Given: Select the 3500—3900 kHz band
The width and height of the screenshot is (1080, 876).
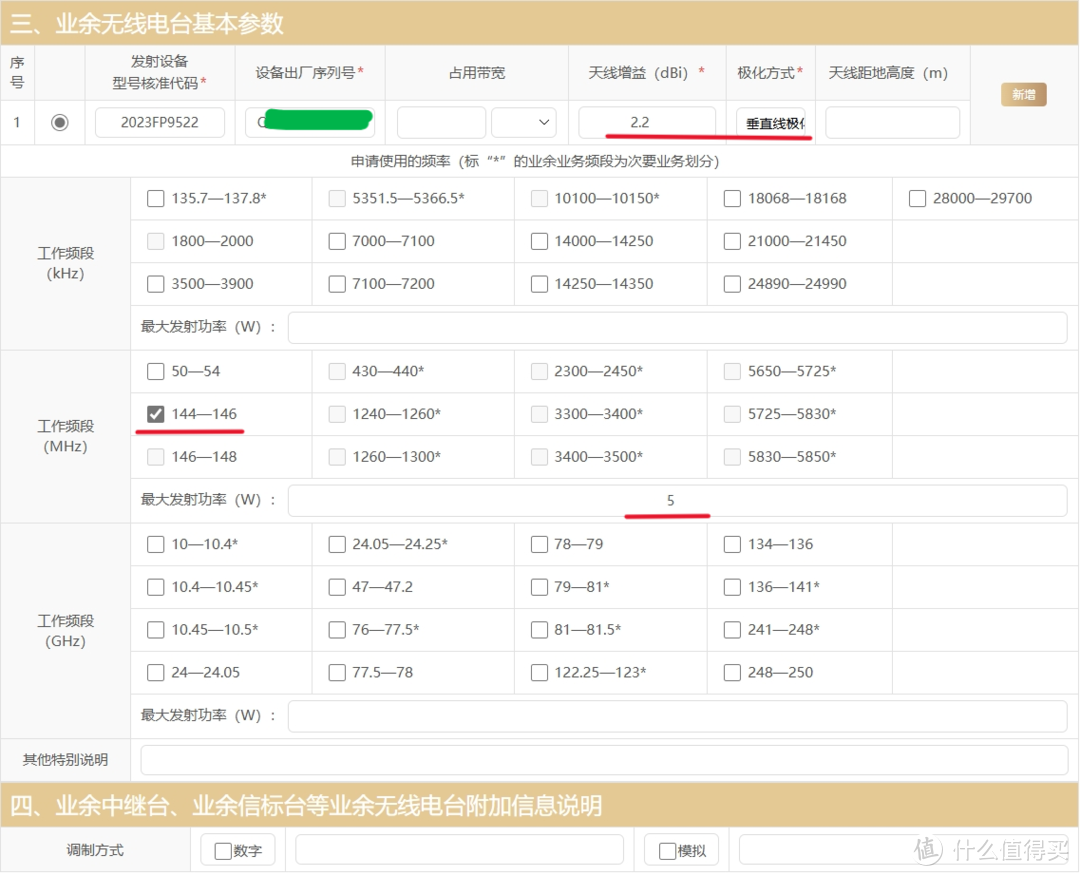Looking at the screenshot, I should pyautogui.click(x=156, y=284).
